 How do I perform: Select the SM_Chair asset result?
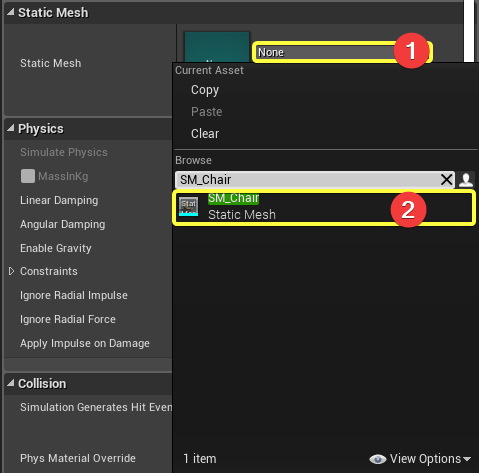[x=324, y=207]
